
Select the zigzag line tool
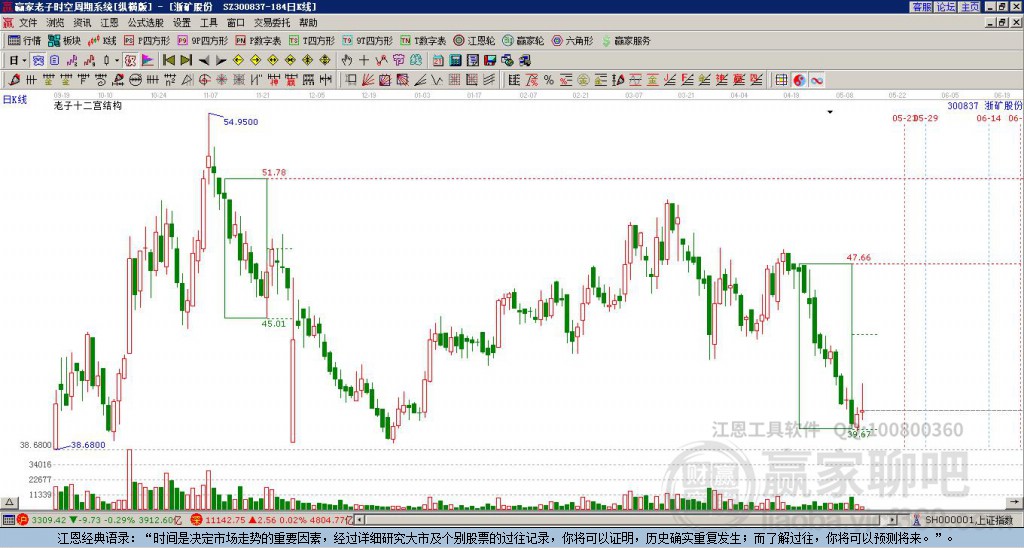[437, 80]
